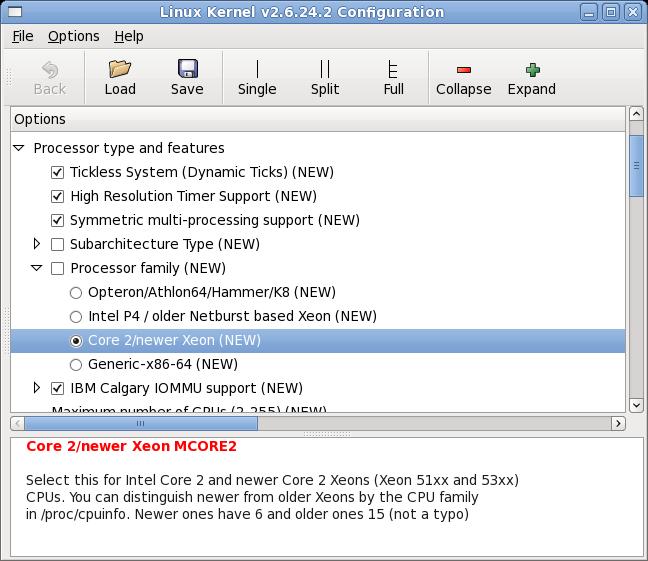This screenshot has width=648, height=561.
Task: Click horizontal scrollbar left arrow
Action: pos(17,423)
